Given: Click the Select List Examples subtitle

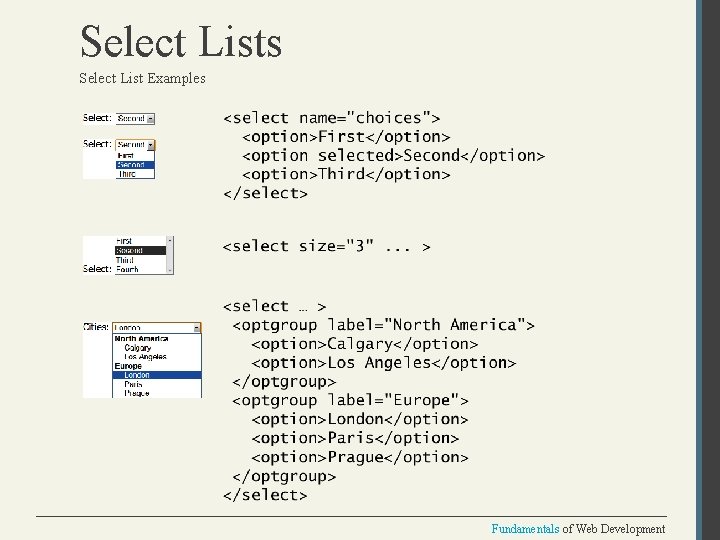Looking at the screenshot, I should [x=142, y=78].
